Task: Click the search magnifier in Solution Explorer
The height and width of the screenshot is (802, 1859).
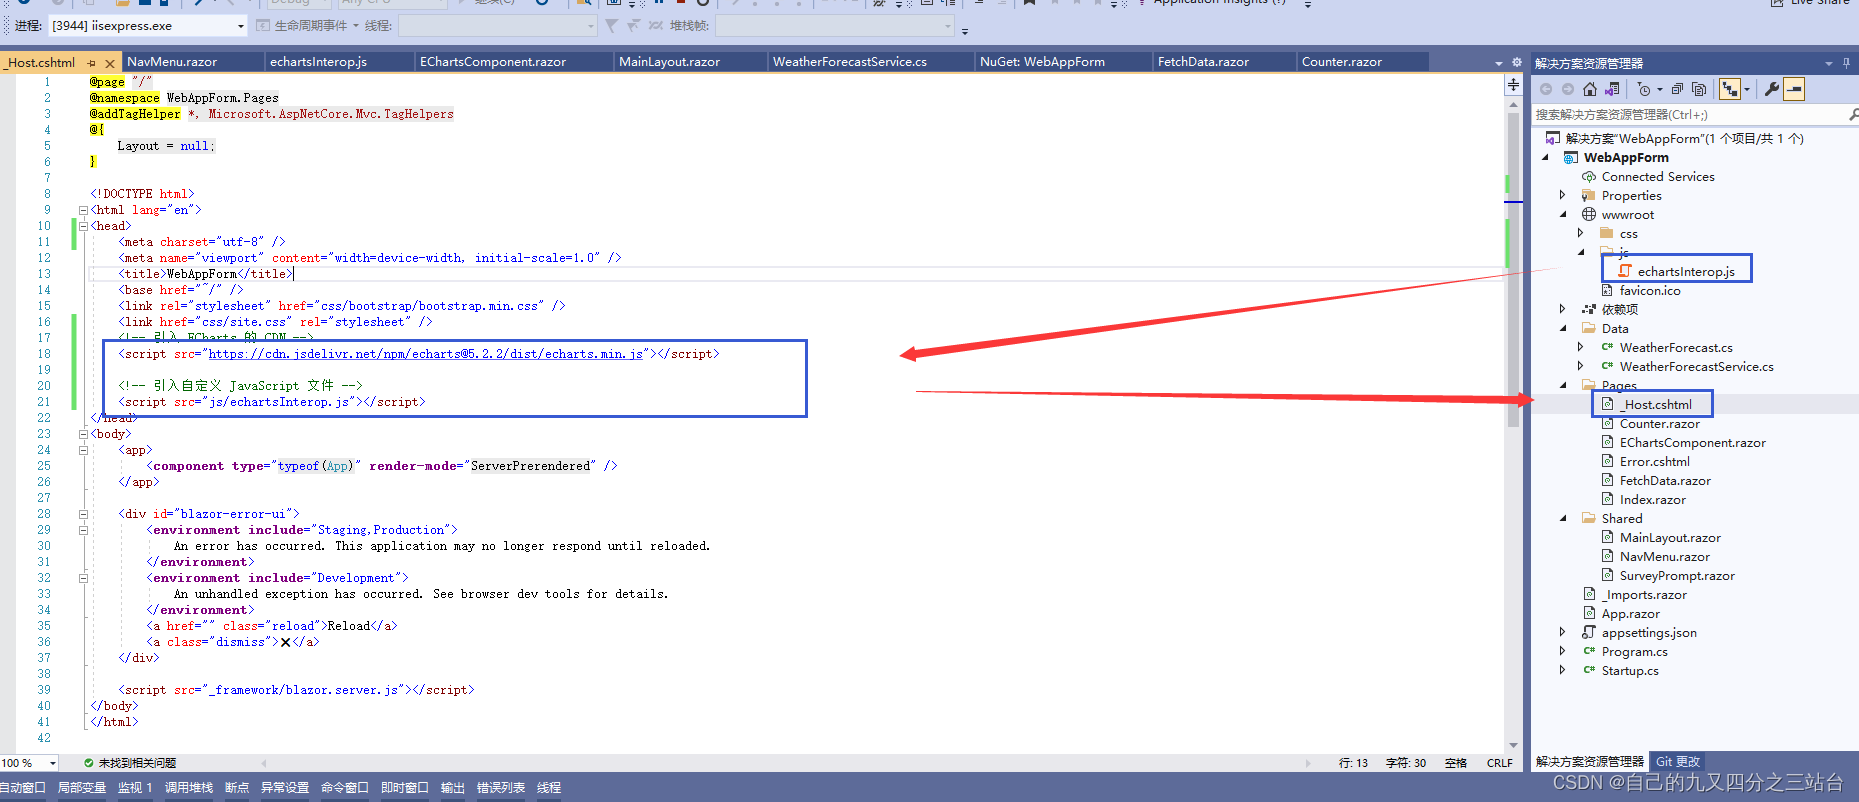Action: pos(1852,115)
